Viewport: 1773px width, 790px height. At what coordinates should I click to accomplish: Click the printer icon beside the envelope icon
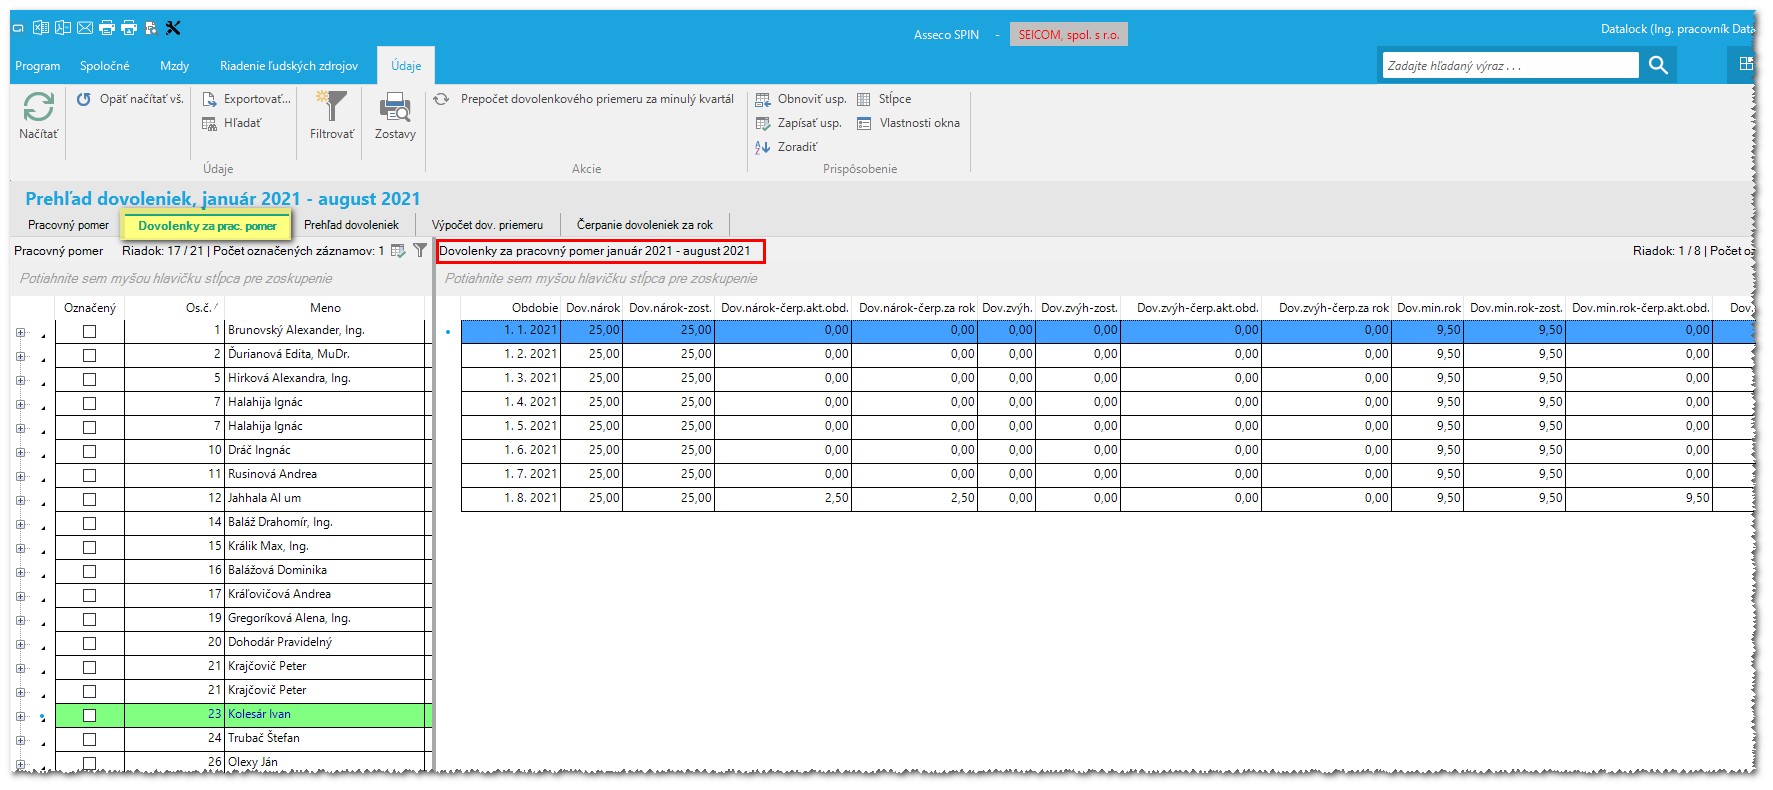[107, 28]
